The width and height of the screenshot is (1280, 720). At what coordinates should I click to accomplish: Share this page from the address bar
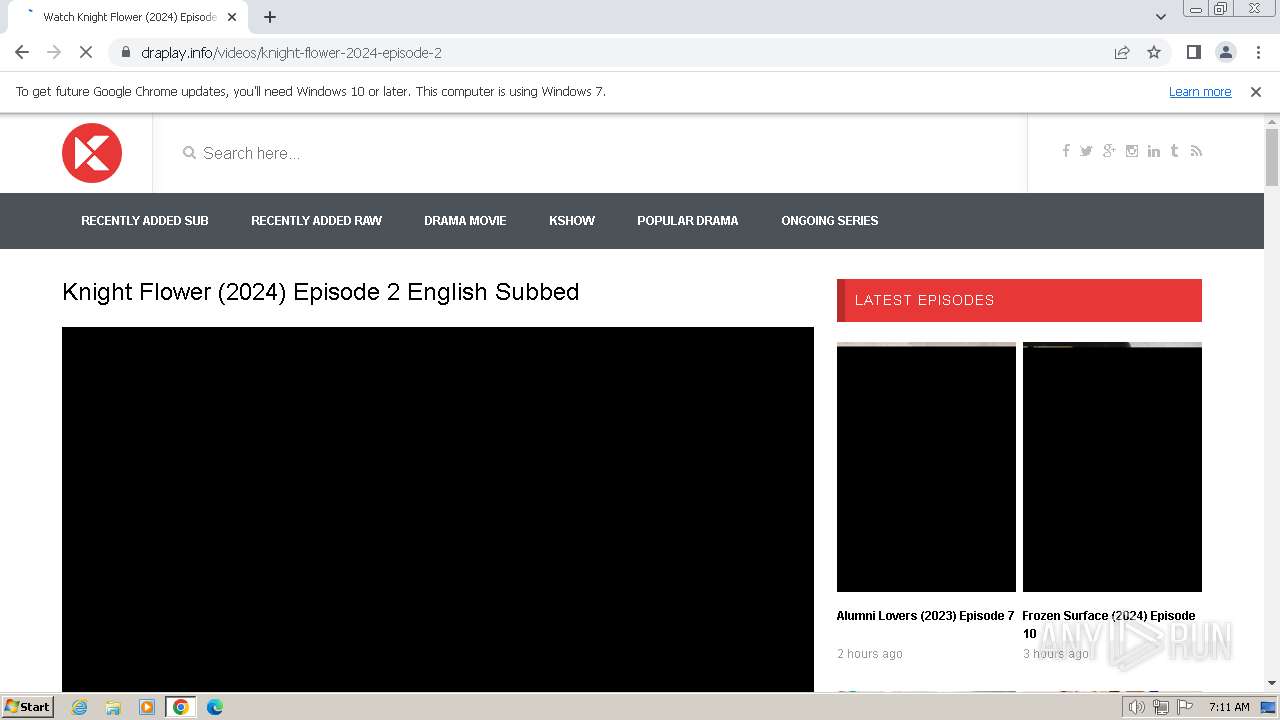(x=1122, y=52)
